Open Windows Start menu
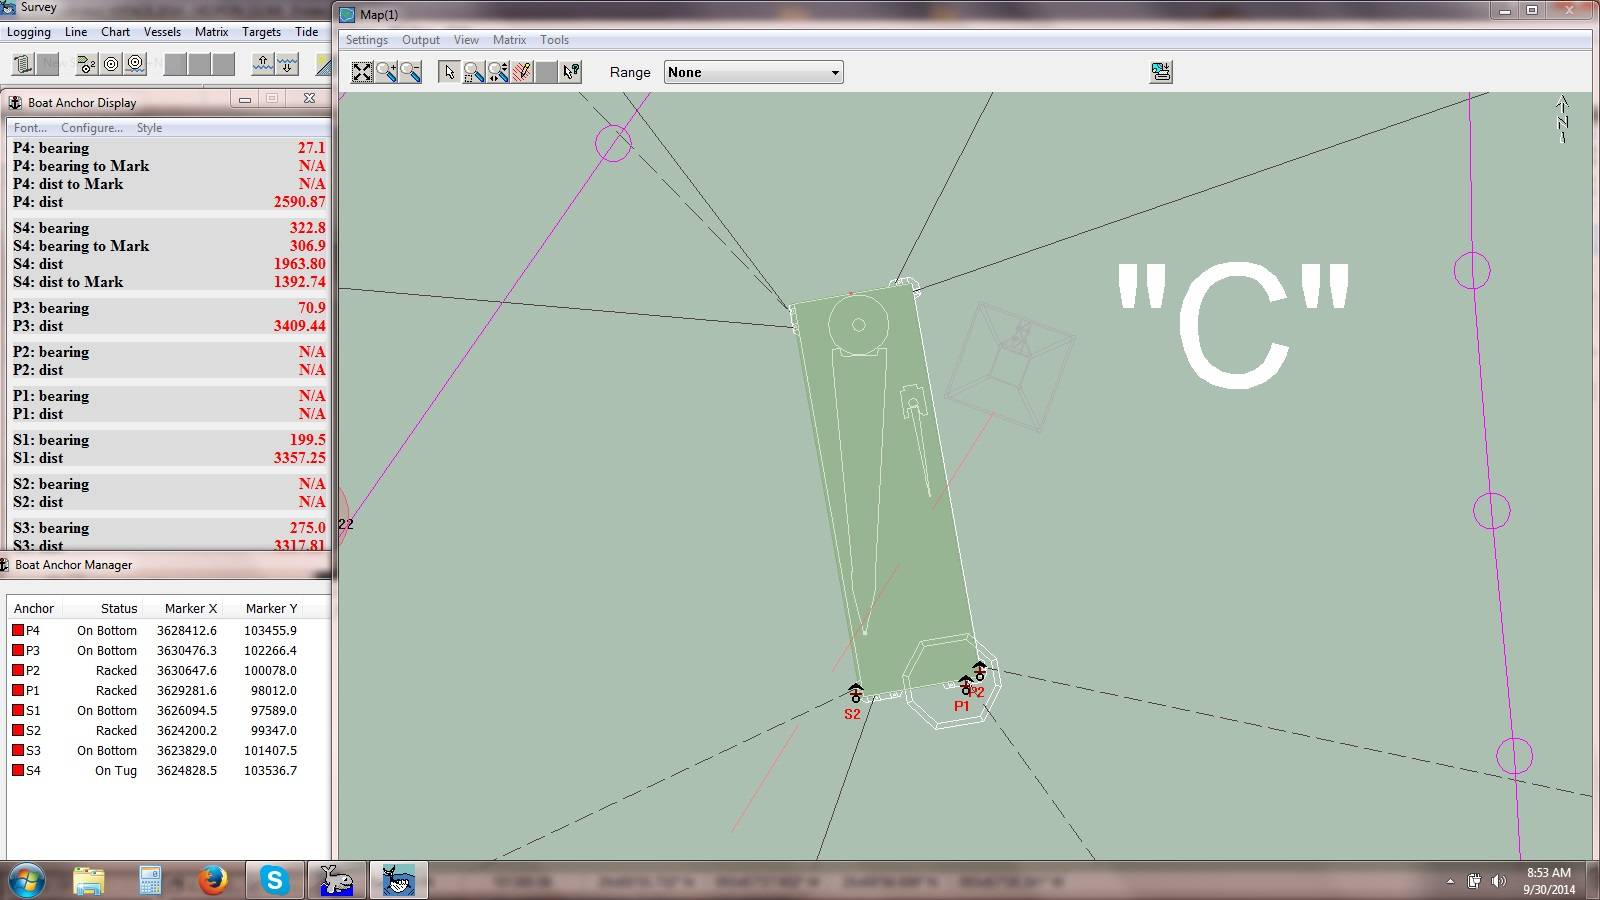This screenshot has width=1600, height=900. [27, 880]
